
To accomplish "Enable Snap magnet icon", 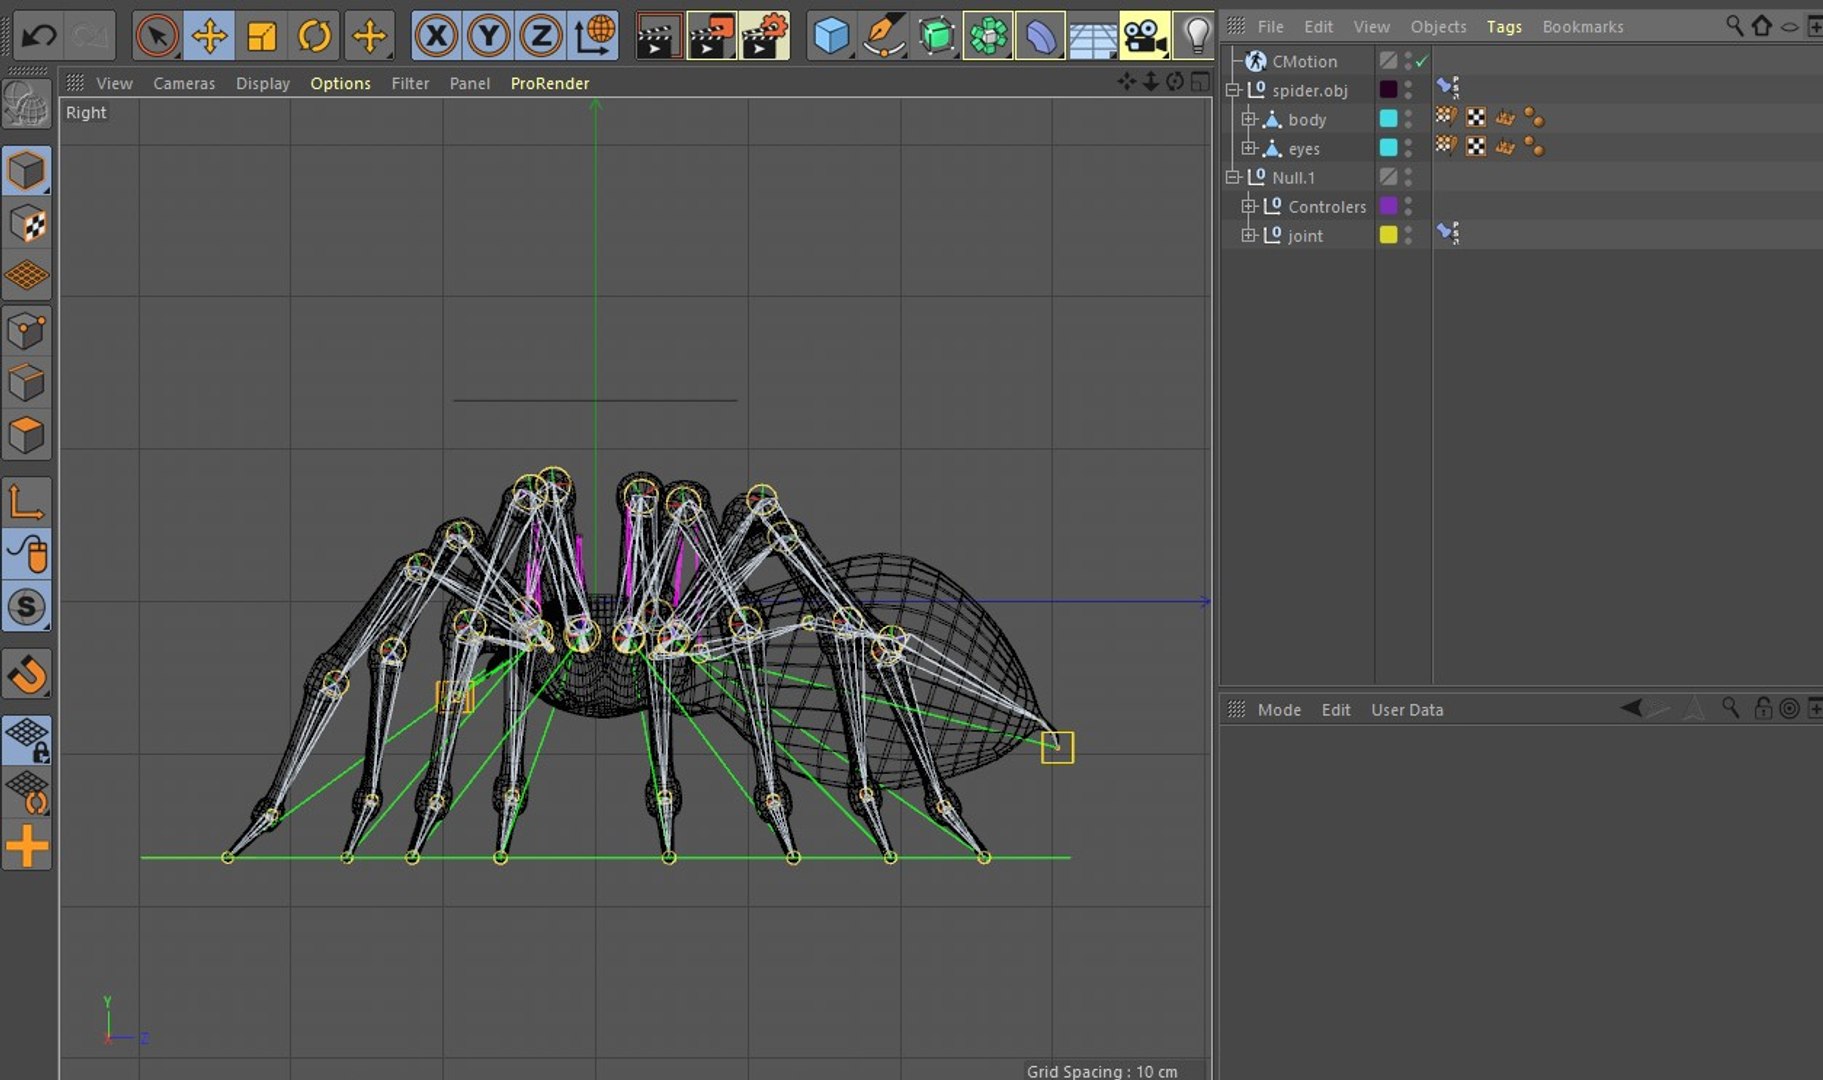I will point(27,674).
